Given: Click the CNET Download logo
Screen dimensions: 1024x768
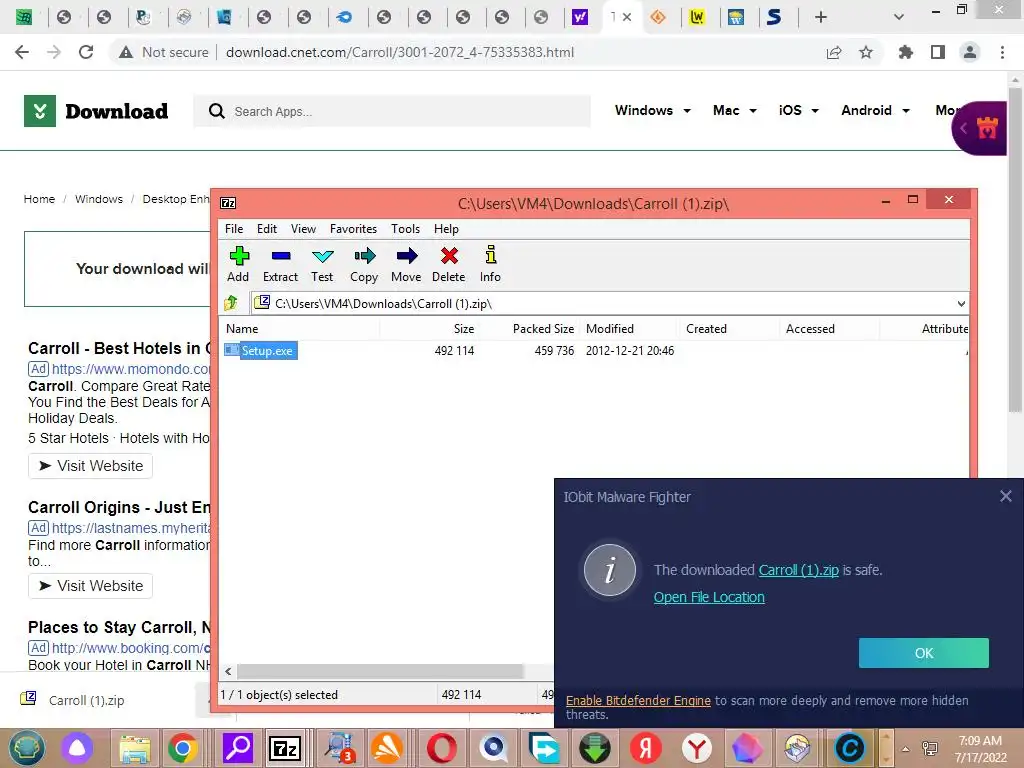Looking at the screenshot, I should click(96, 111).
